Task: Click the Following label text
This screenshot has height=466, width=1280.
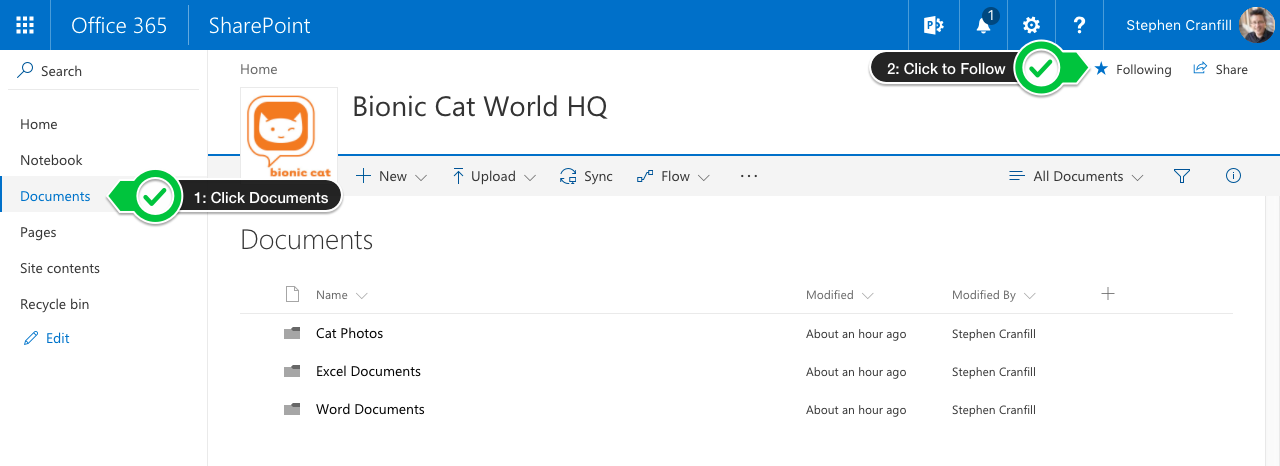Action: tap(1144, 69)
